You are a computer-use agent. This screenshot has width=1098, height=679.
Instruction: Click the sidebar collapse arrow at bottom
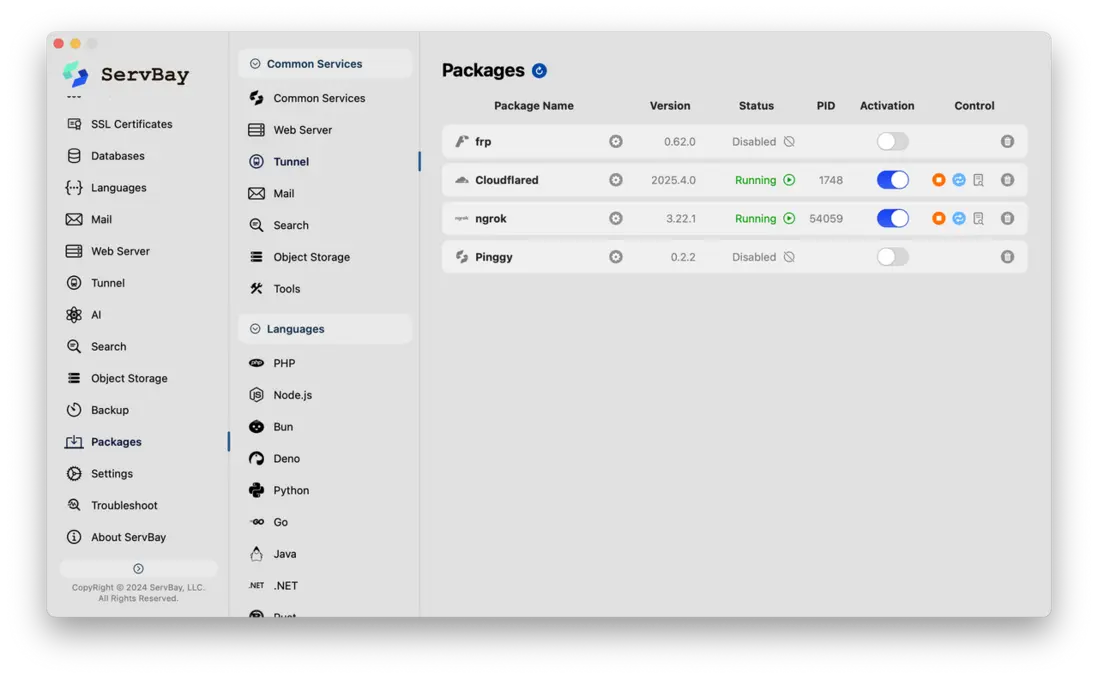point(138,568)
